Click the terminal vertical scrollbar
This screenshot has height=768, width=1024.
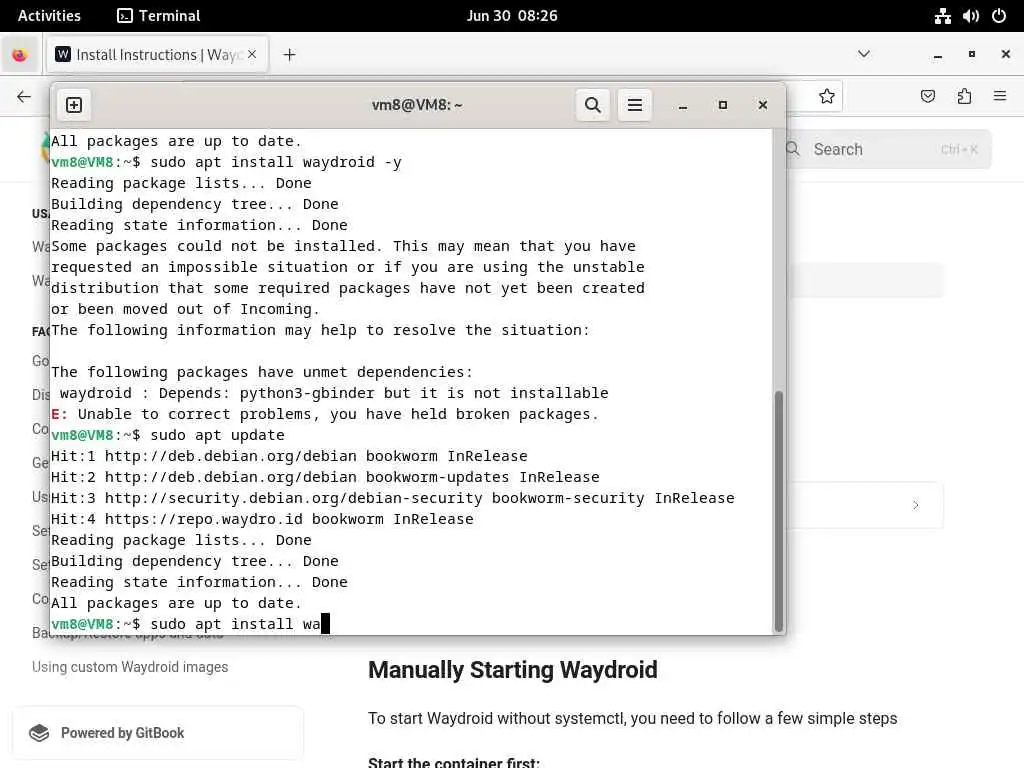coord(778,510)
